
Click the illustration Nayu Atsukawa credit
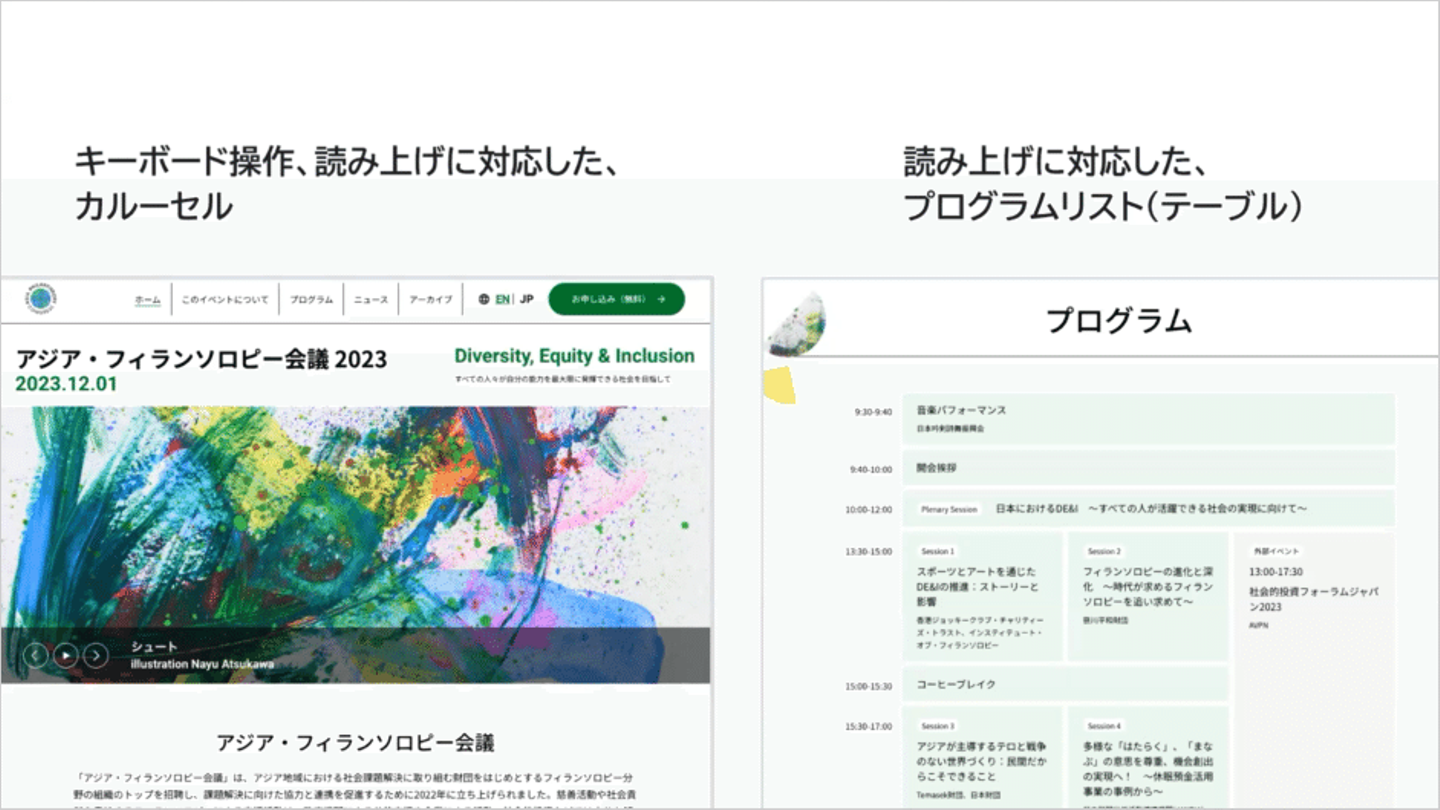(x=202, y=664)
